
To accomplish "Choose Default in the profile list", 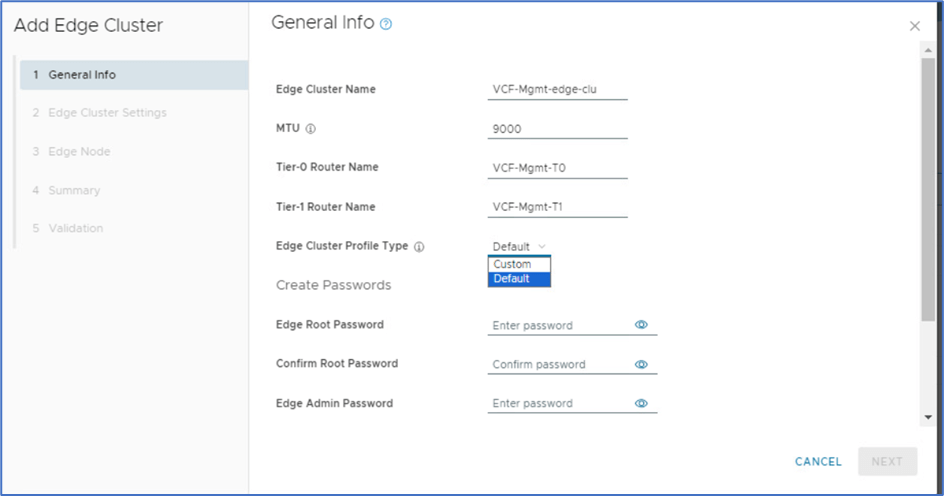I will pos(518,279).
